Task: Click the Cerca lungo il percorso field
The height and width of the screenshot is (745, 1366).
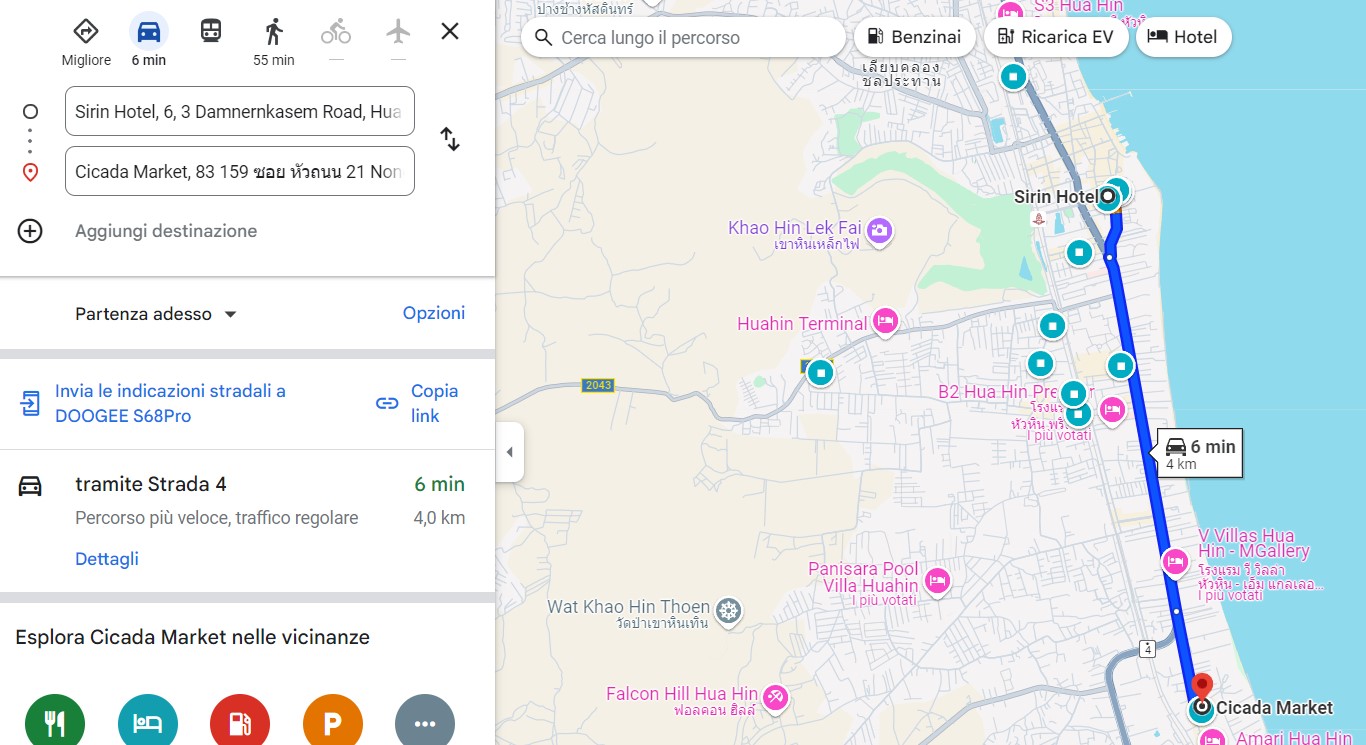Action: click(x=683, y=38)
